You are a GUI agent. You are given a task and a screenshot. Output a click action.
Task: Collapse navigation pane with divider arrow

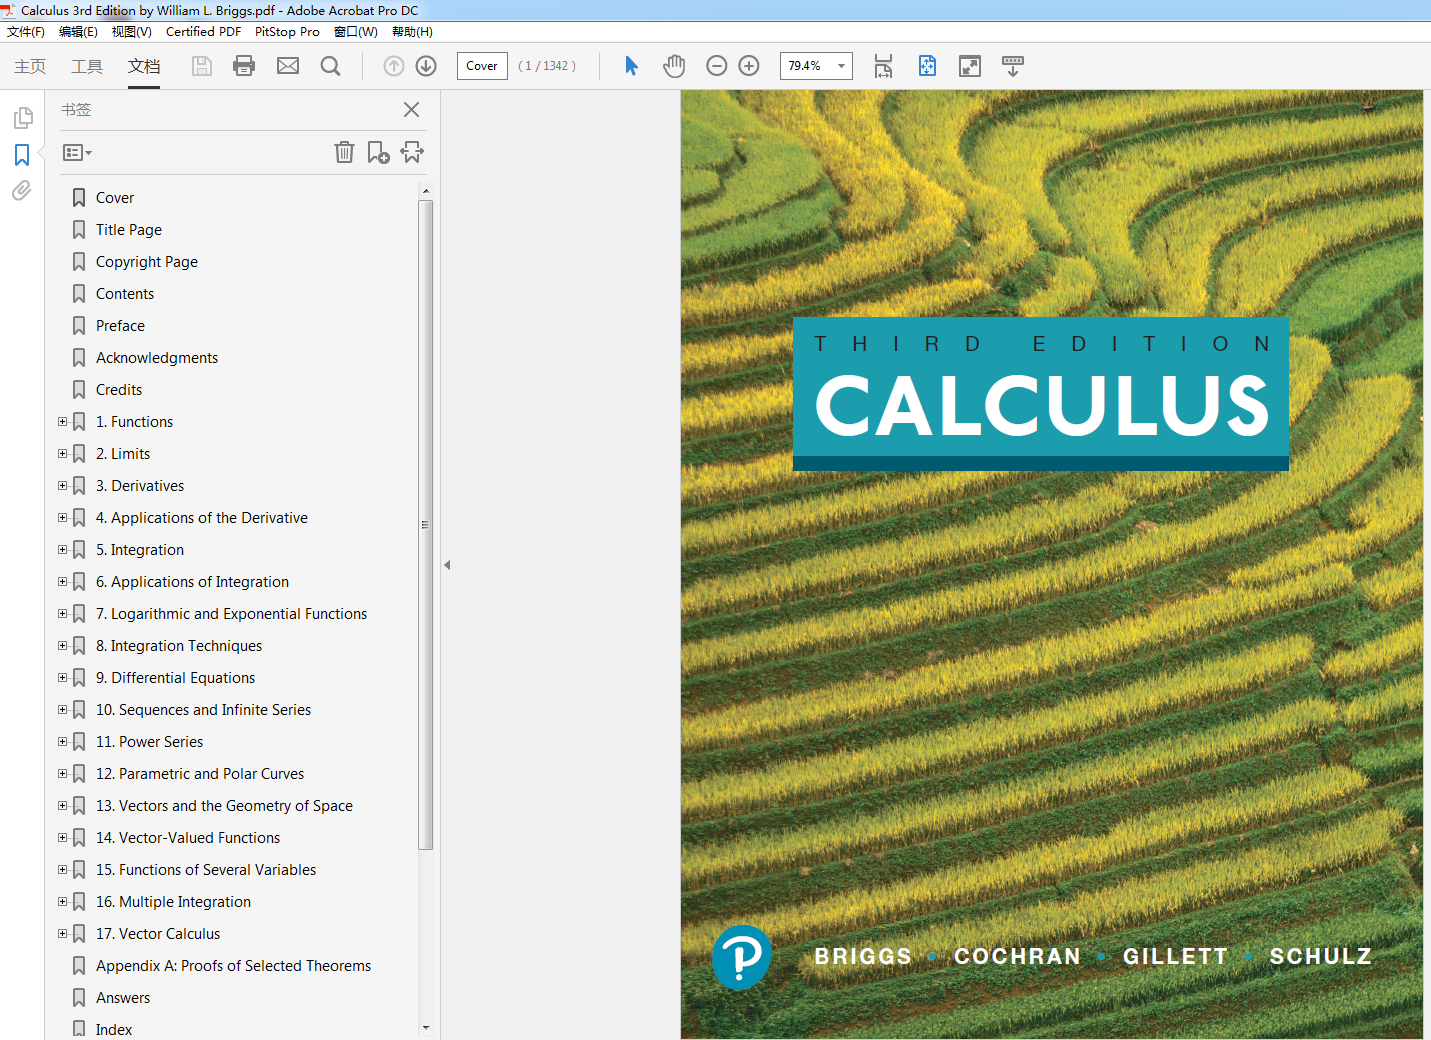[447, 565]
